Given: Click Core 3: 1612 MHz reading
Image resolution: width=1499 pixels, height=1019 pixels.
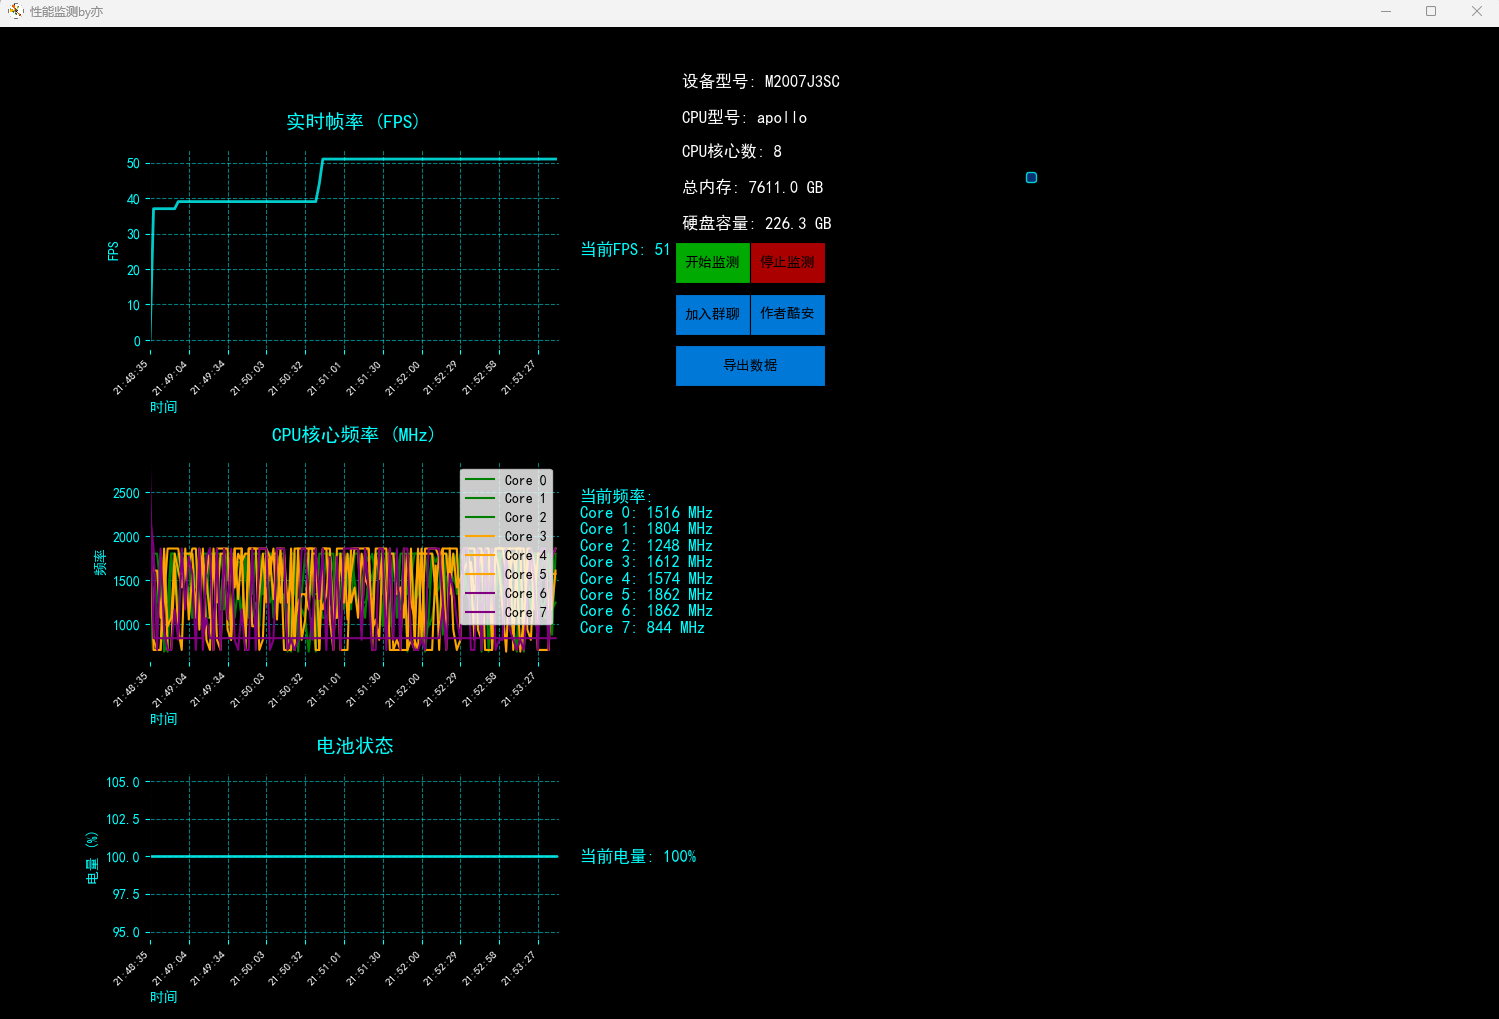Looking at the screenshot, I should 646,562.
